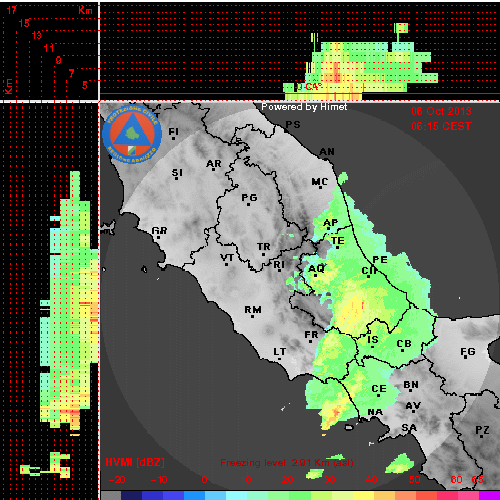
Task: Click the 06:15 CEST time label
Action: [x=441, y=126]
